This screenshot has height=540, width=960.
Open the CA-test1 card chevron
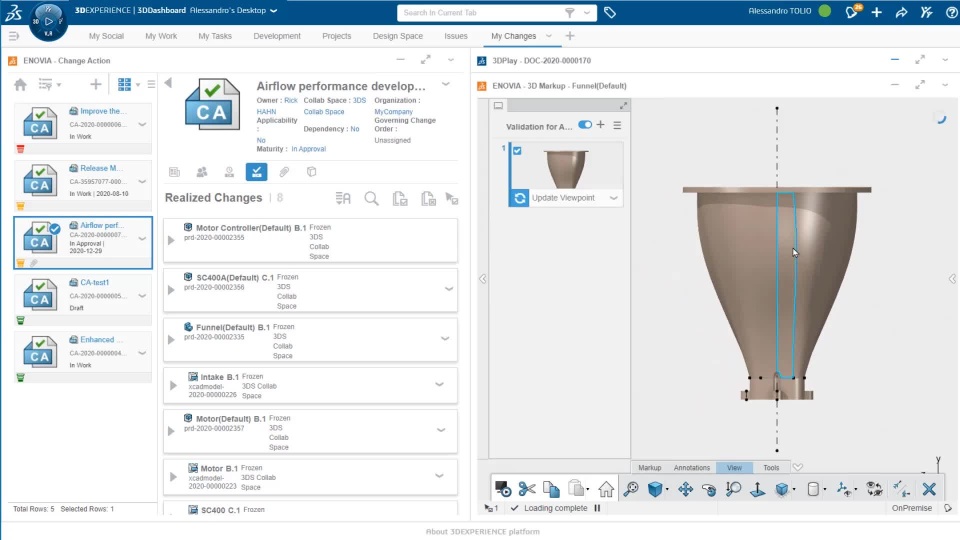[x=142, y=296]
